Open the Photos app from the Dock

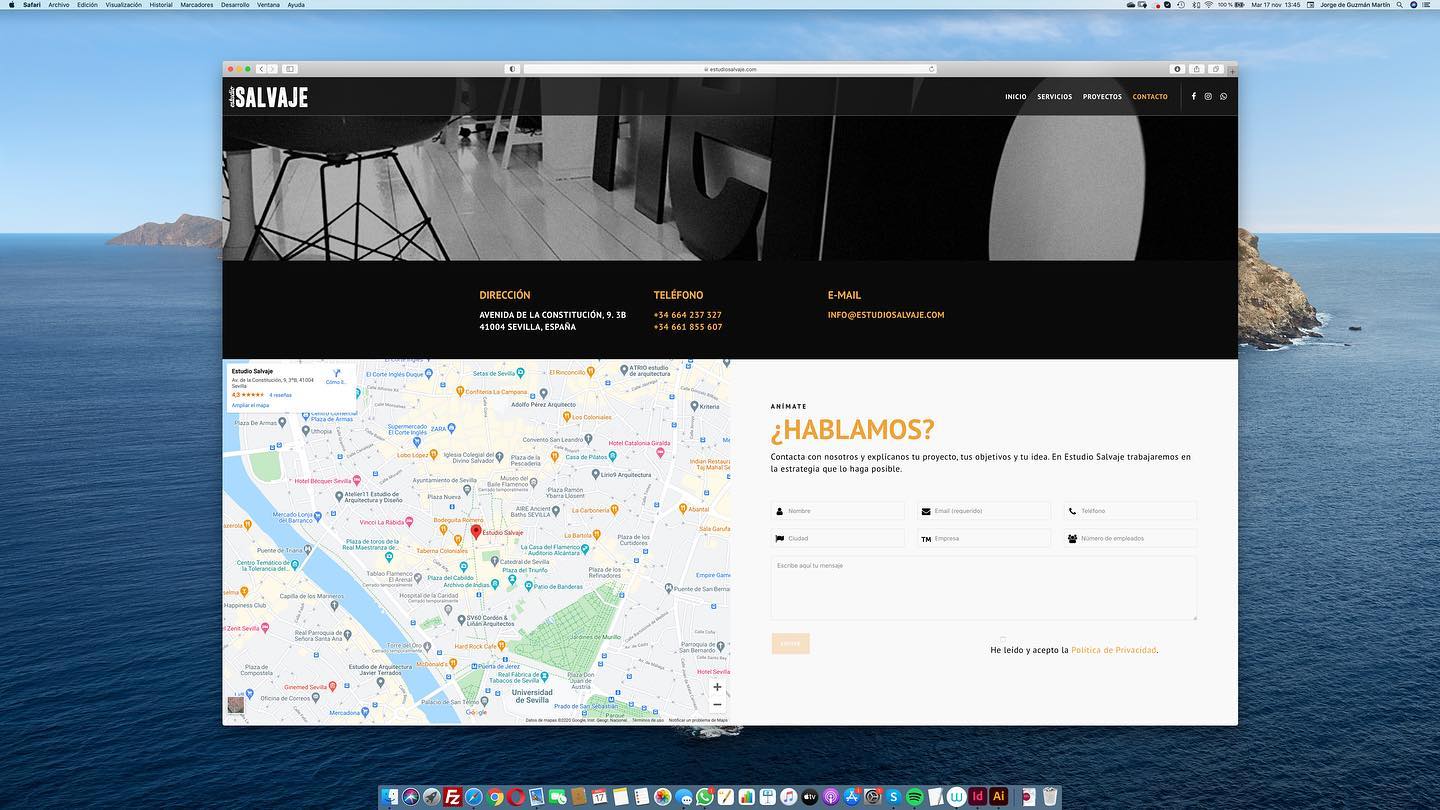[x=662, y=797]
